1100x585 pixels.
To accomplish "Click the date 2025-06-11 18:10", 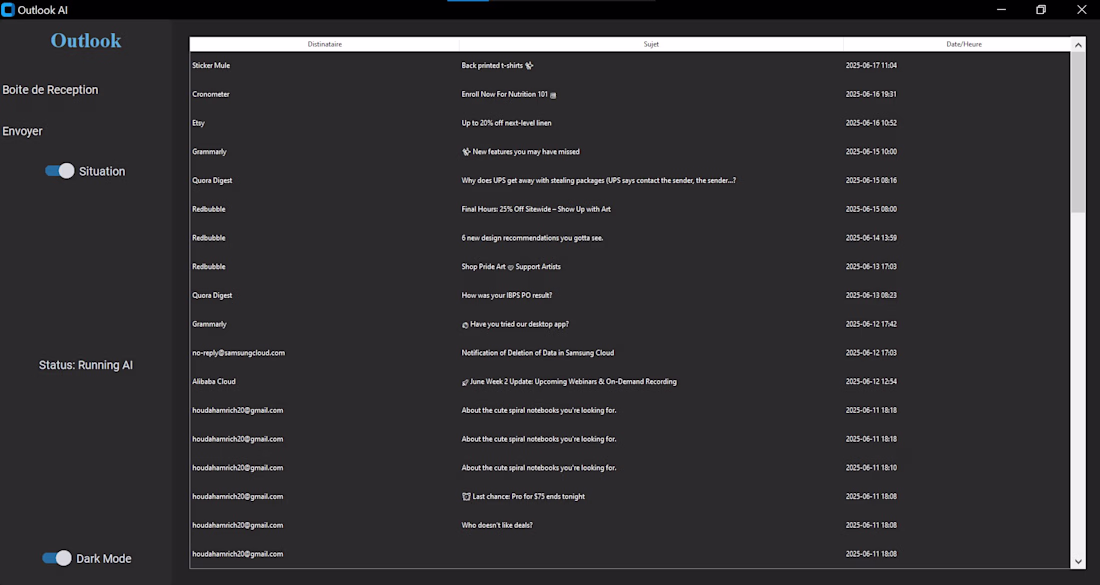I will [871, 468].
